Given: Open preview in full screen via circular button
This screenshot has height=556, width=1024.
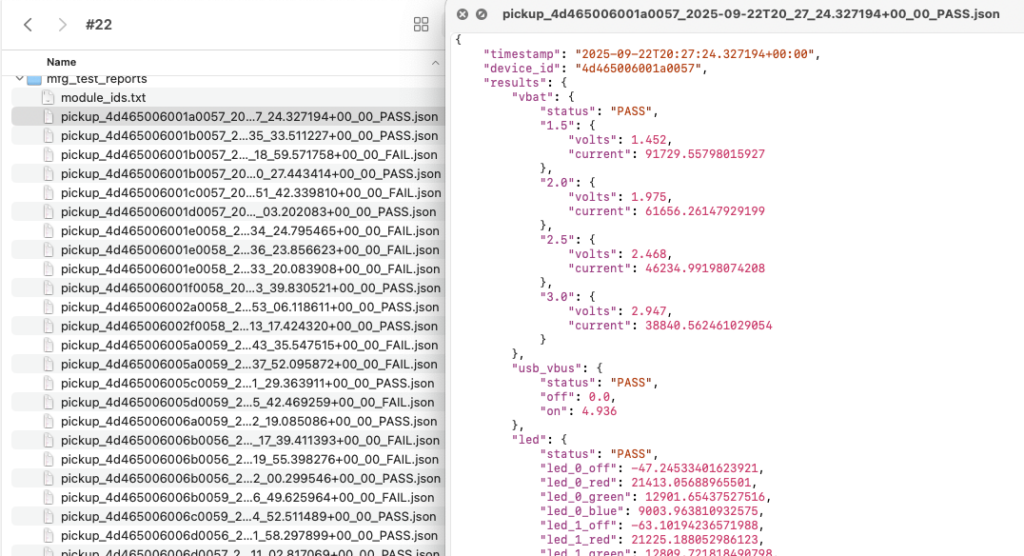Looking at the screenshot, I should [x=481, y=14].
